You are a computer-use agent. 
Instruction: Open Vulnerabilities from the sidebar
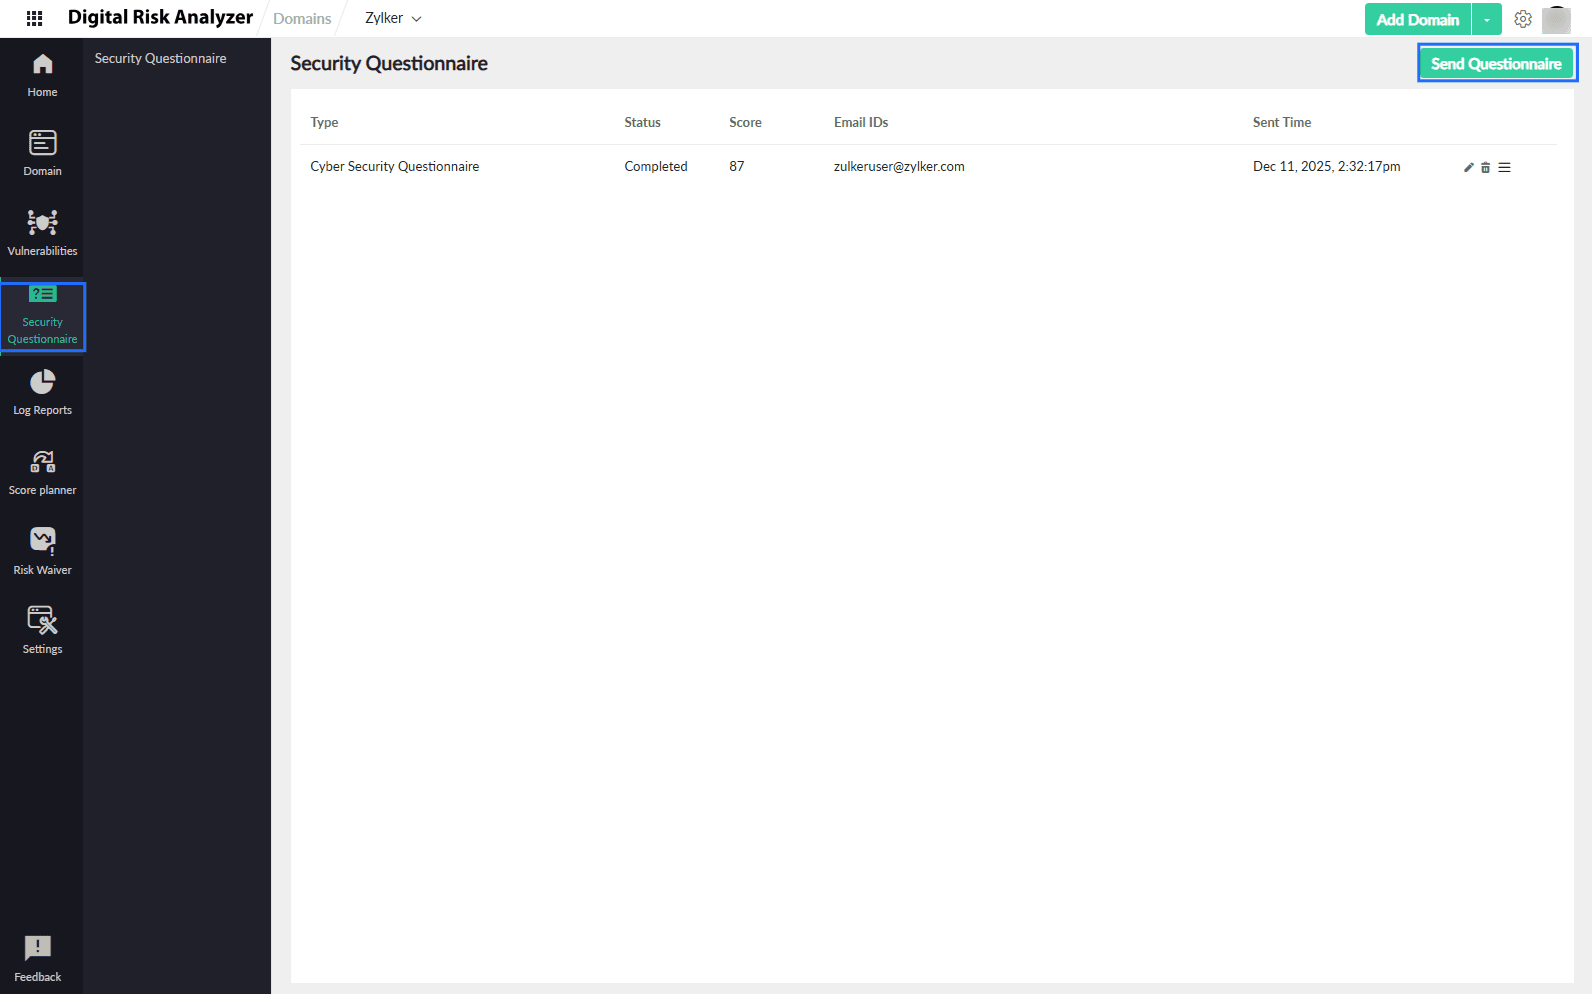click(42, 232)
